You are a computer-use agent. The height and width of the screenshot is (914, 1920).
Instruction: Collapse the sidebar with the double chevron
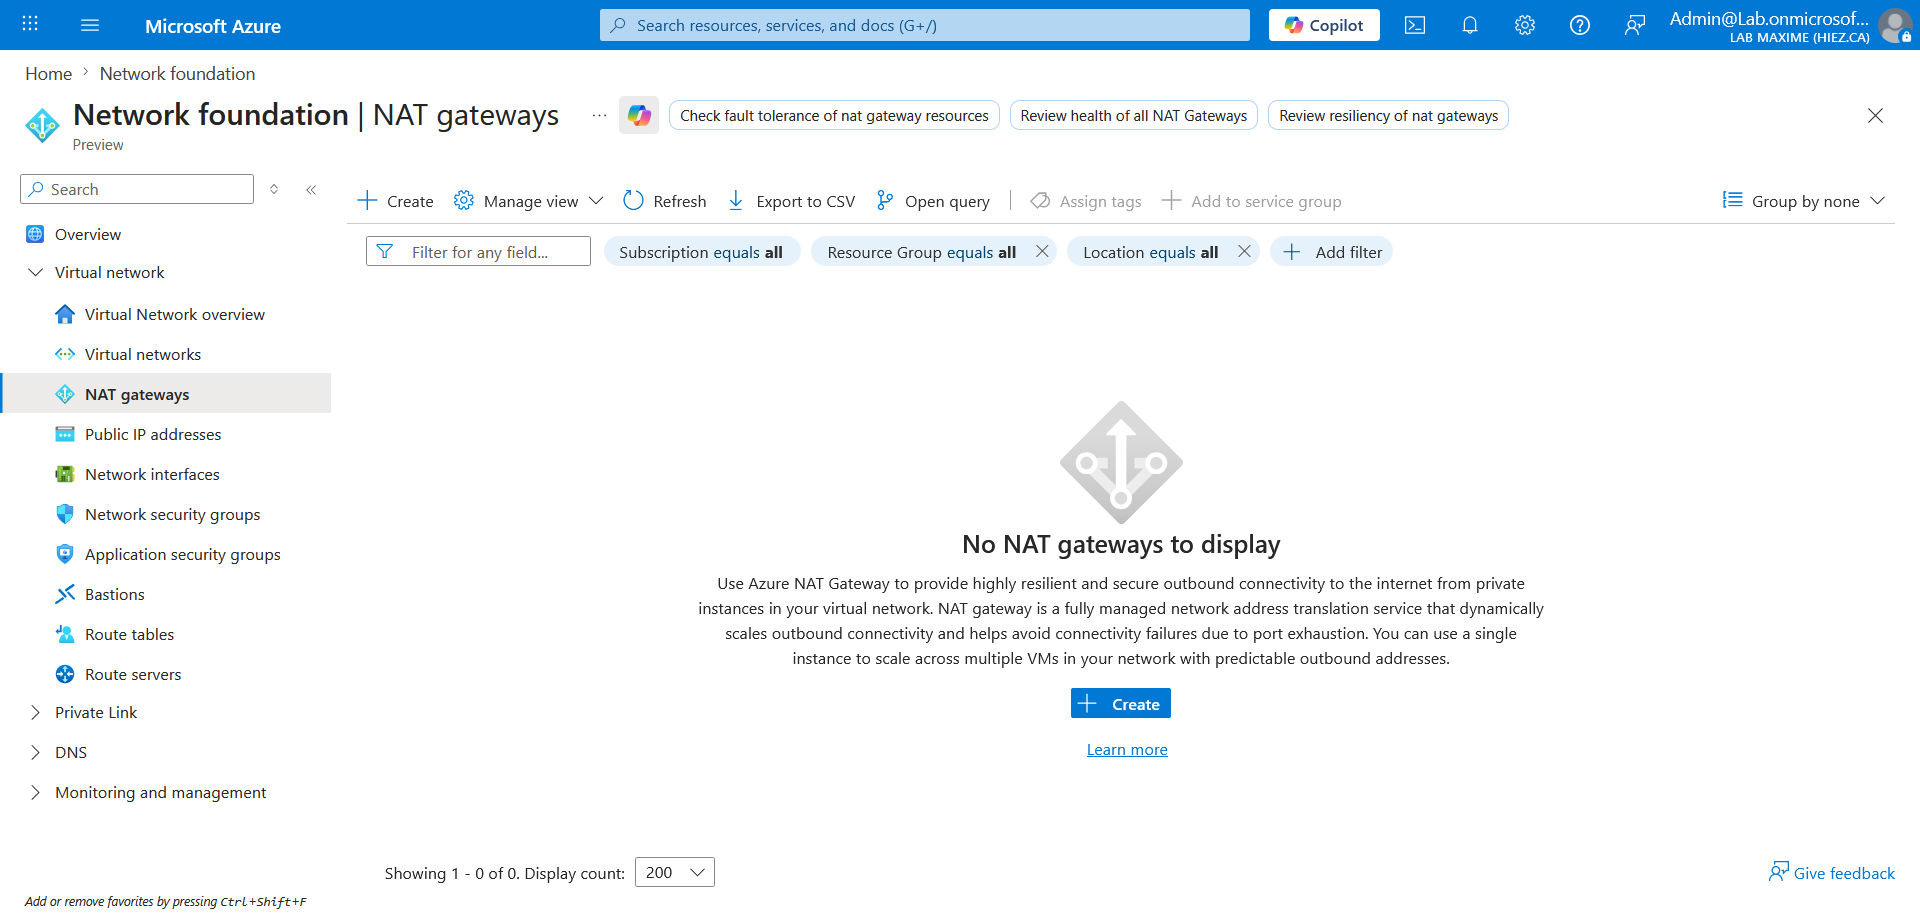point(311,189)
